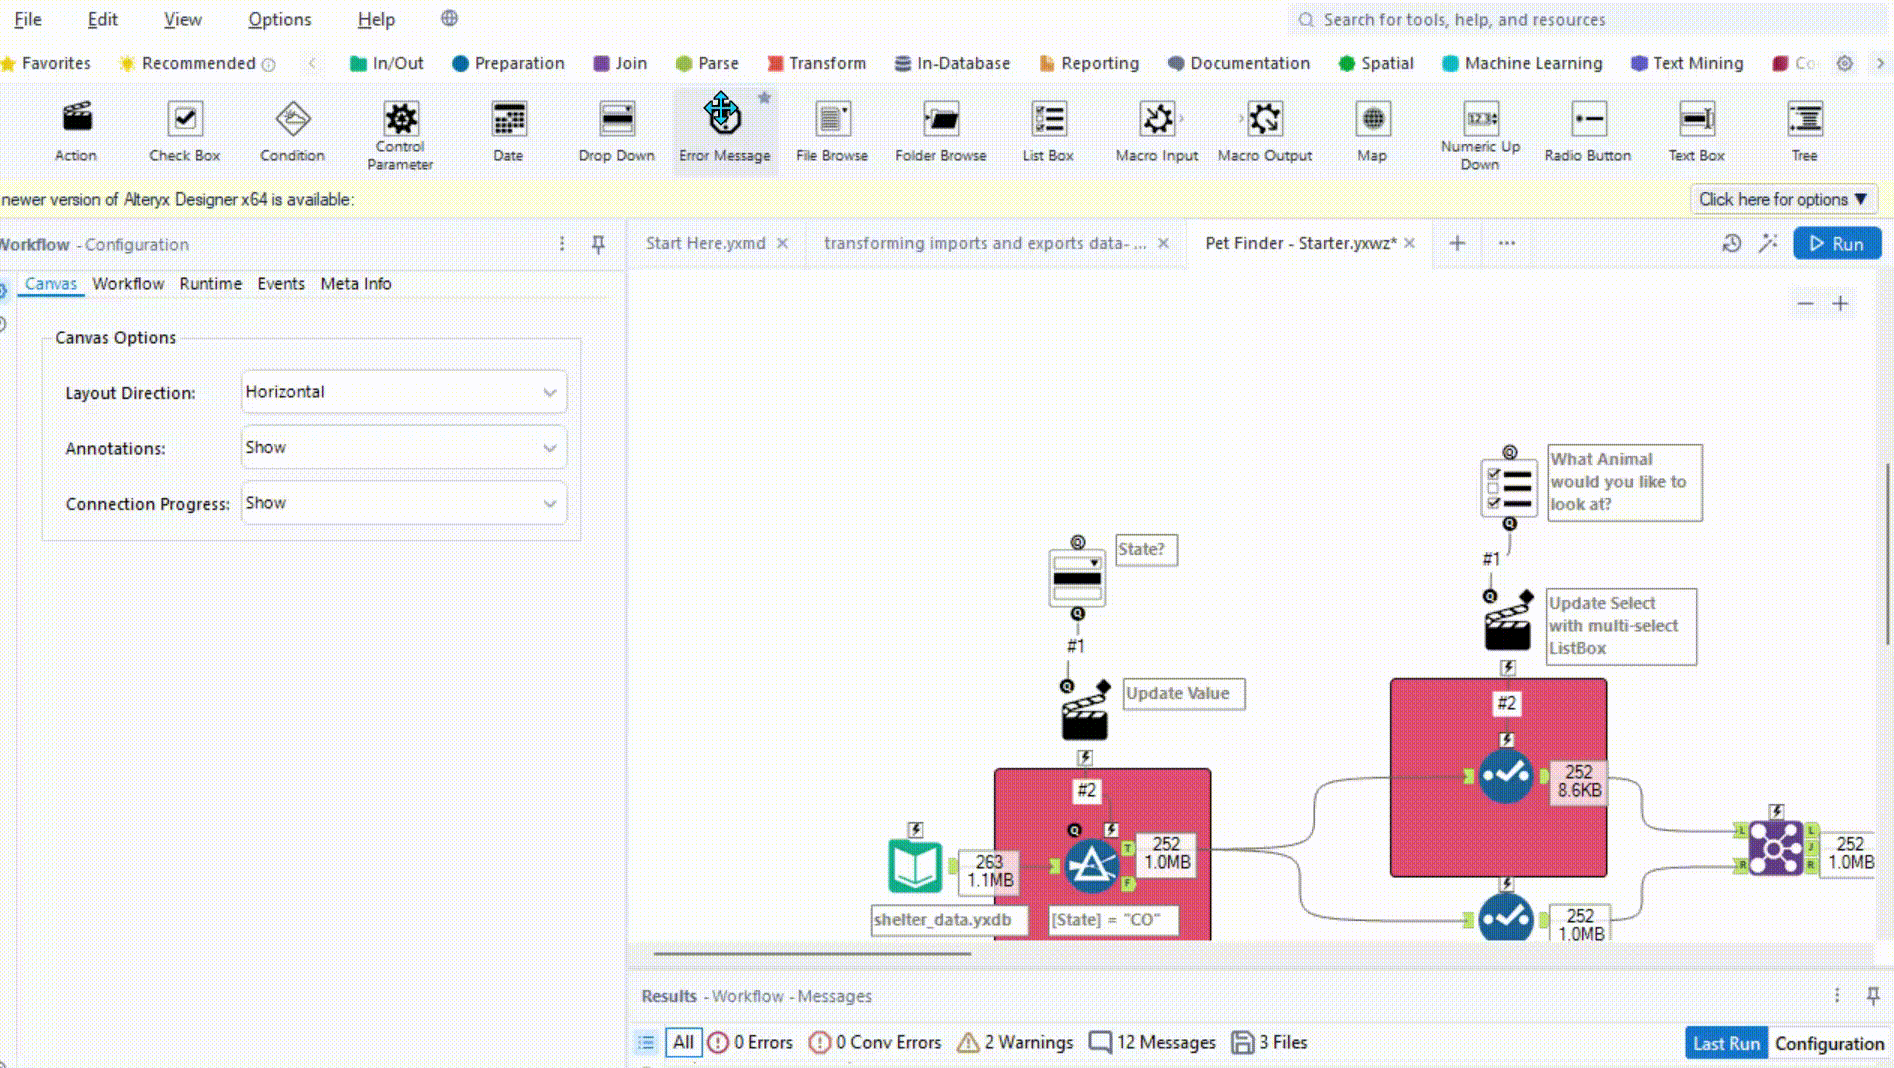The height and width of the screenshot is (1068, 1894).
Task: Switch results to Configuration view
Action: (x=1829, y=1044)
